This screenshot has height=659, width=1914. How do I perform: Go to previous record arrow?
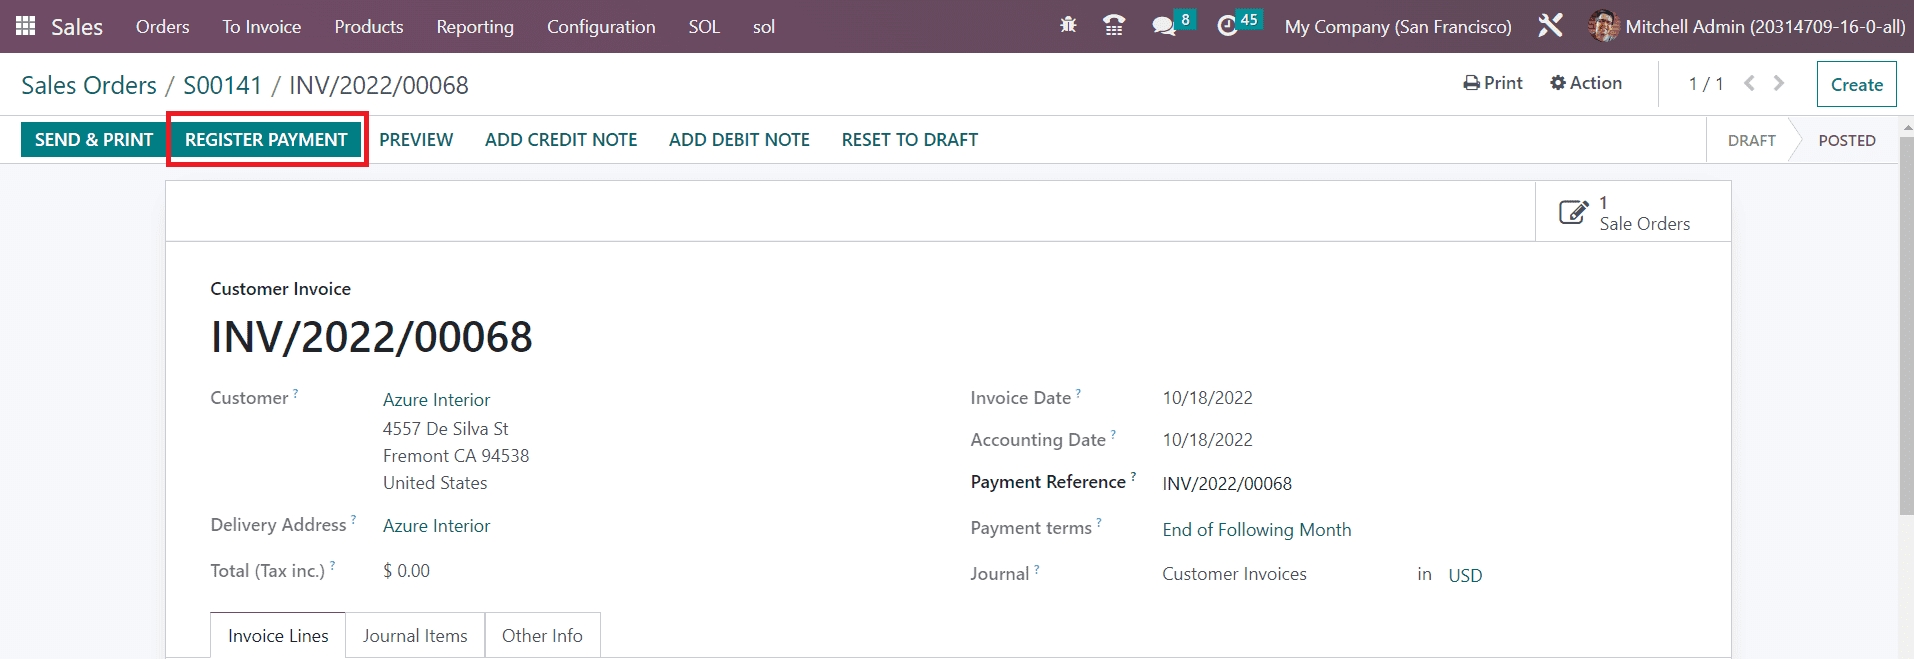point(1749,84)
